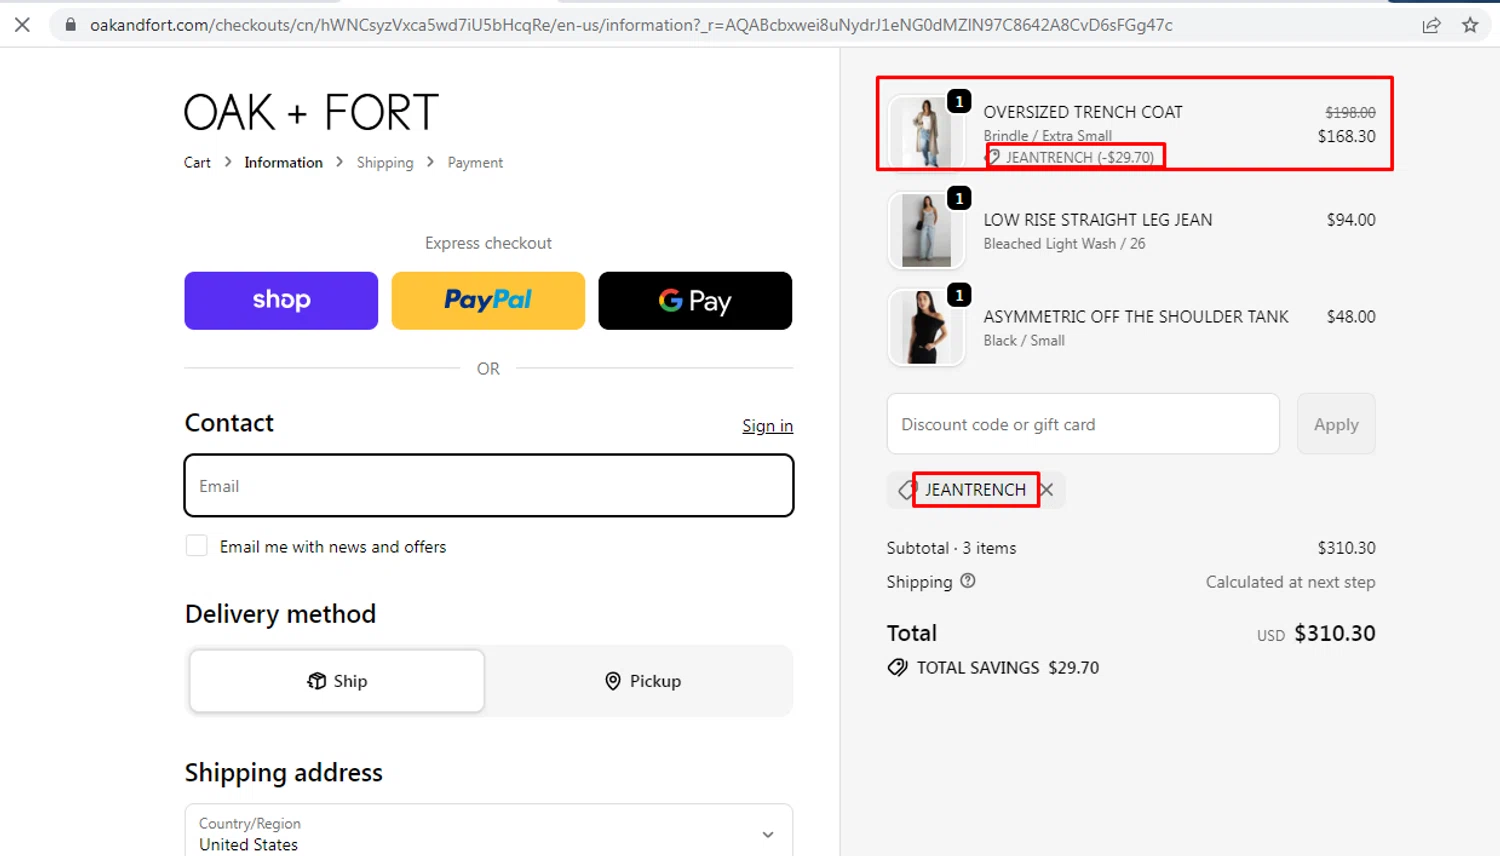Click the LOW RISE STRAIGHT LEG JEAN name
The height and width of the screenshot is (856, 1500).
pyautogui.click(x=1098, y=220)
